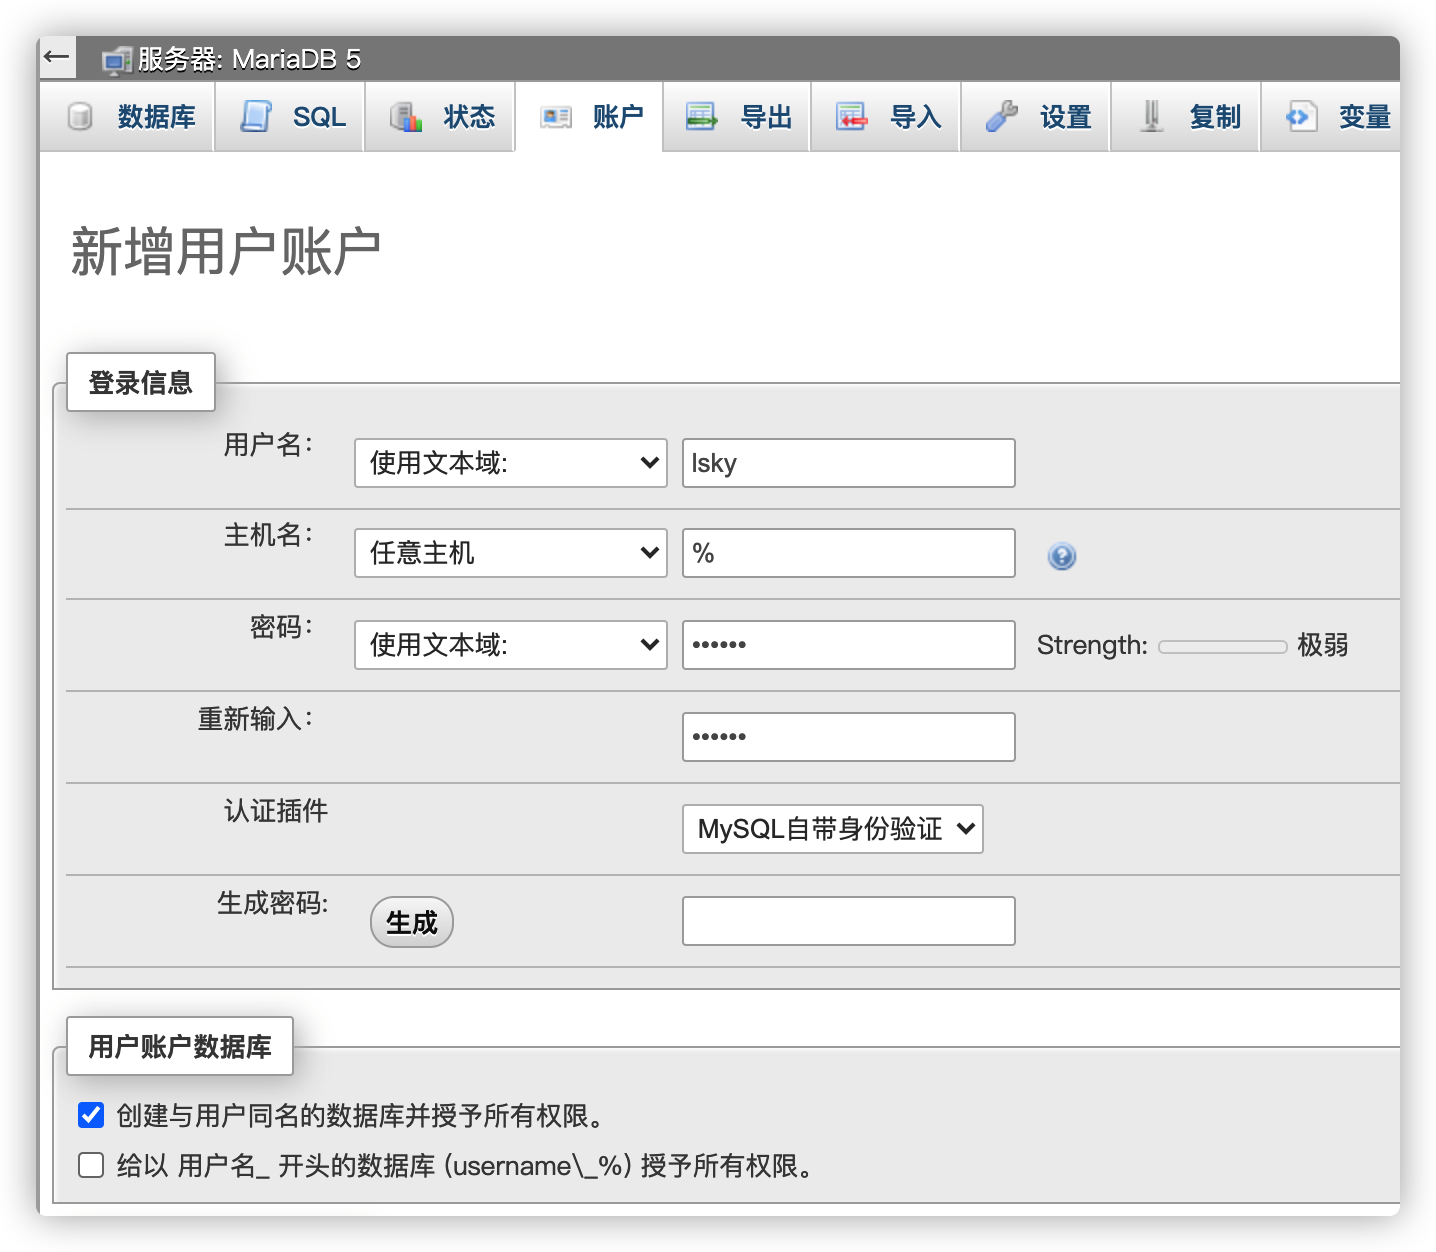Click the back arrow icon in the header
Viewport: 1436px width, 1252px height.
(x=57, y=57)
